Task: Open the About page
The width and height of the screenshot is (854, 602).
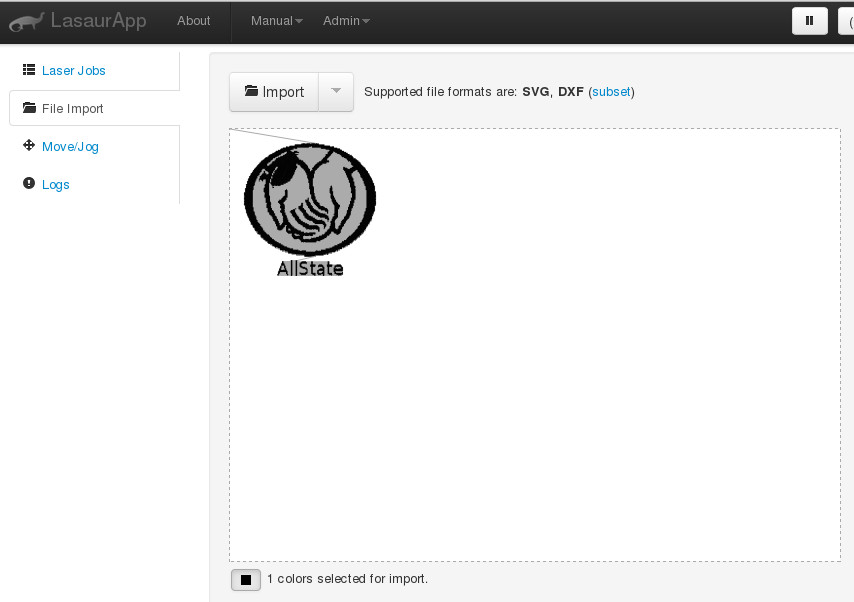Action: pos(193,21)
